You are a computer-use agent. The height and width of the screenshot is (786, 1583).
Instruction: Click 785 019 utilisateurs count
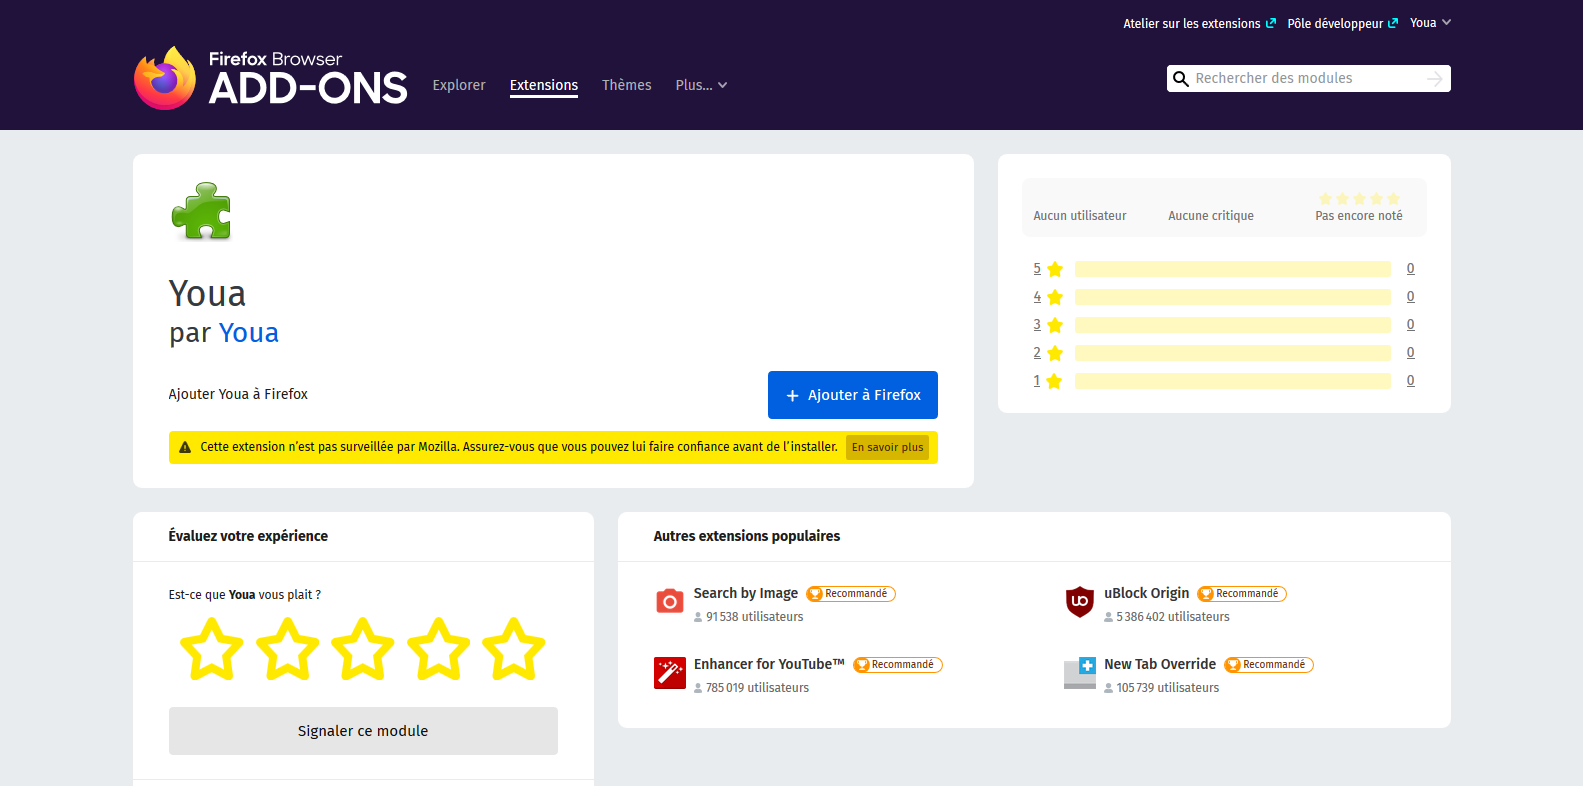tap(758, 688)
